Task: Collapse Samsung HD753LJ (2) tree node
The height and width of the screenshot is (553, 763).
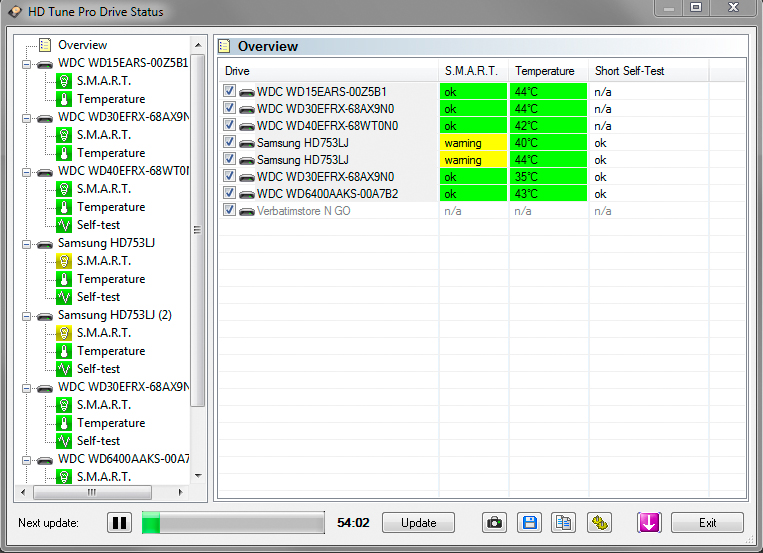Action: [26, 316]
